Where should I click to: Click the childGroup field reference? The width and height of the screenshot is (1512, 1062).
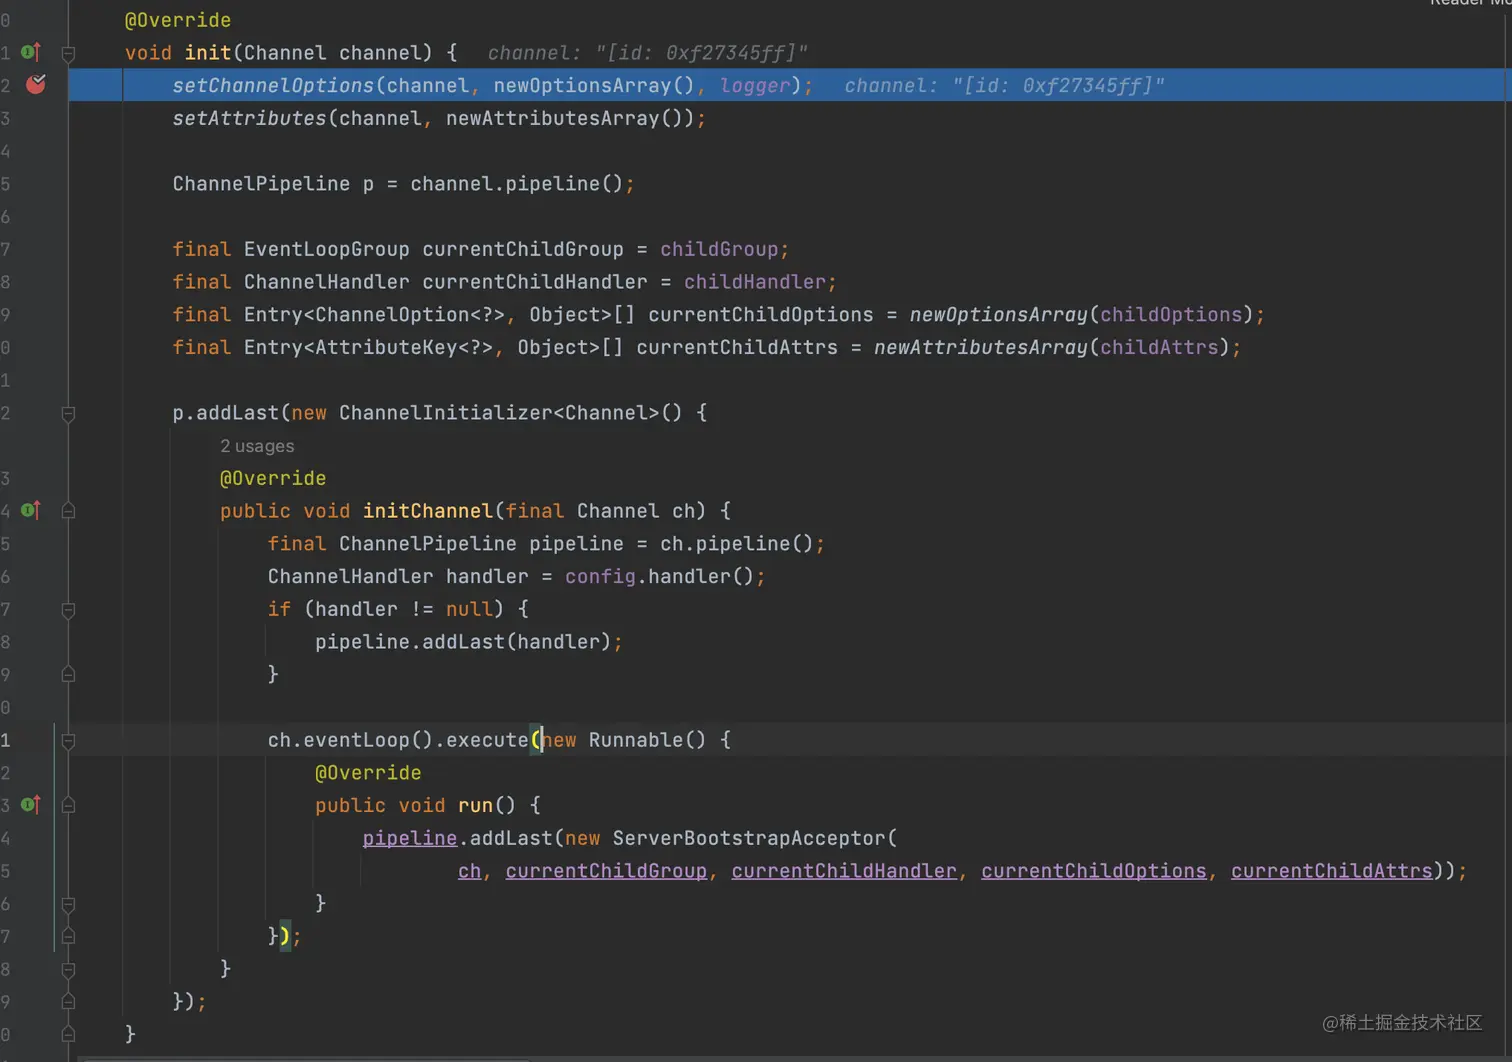(x=719, y=249)
